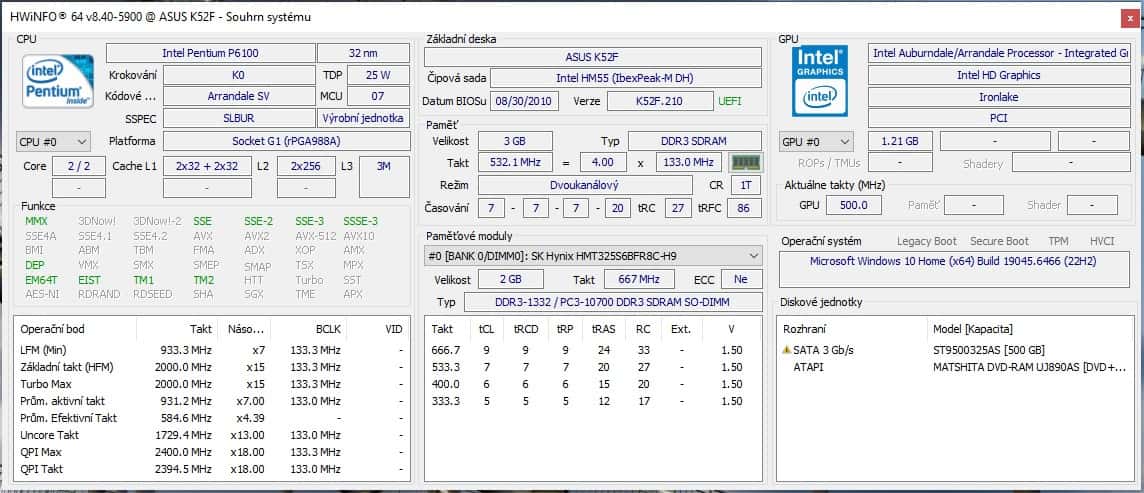This screenshot has width=1144, height=493.
Task: Click the green memory module icon
Action: pyautogui.click(x=746, y=162)
